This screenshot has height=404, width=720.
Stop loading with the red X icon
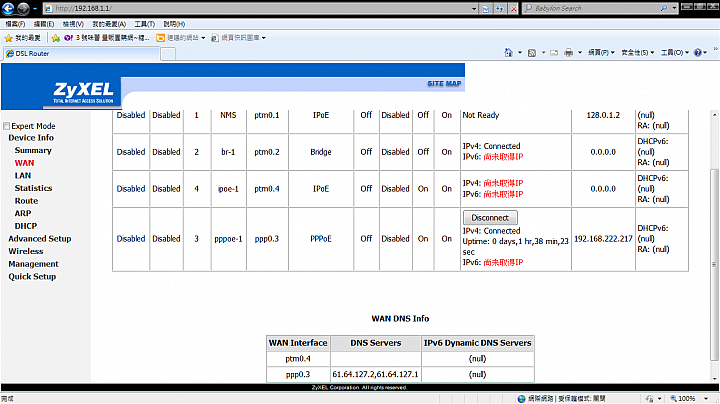tap(513, 8)
